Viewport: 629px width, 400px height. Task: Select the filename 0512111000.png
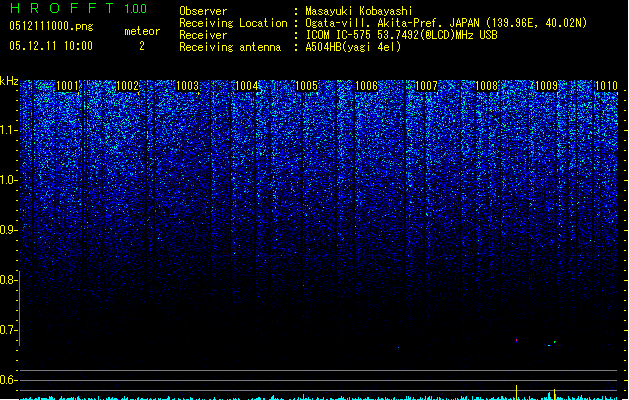[x=51, y=26]
